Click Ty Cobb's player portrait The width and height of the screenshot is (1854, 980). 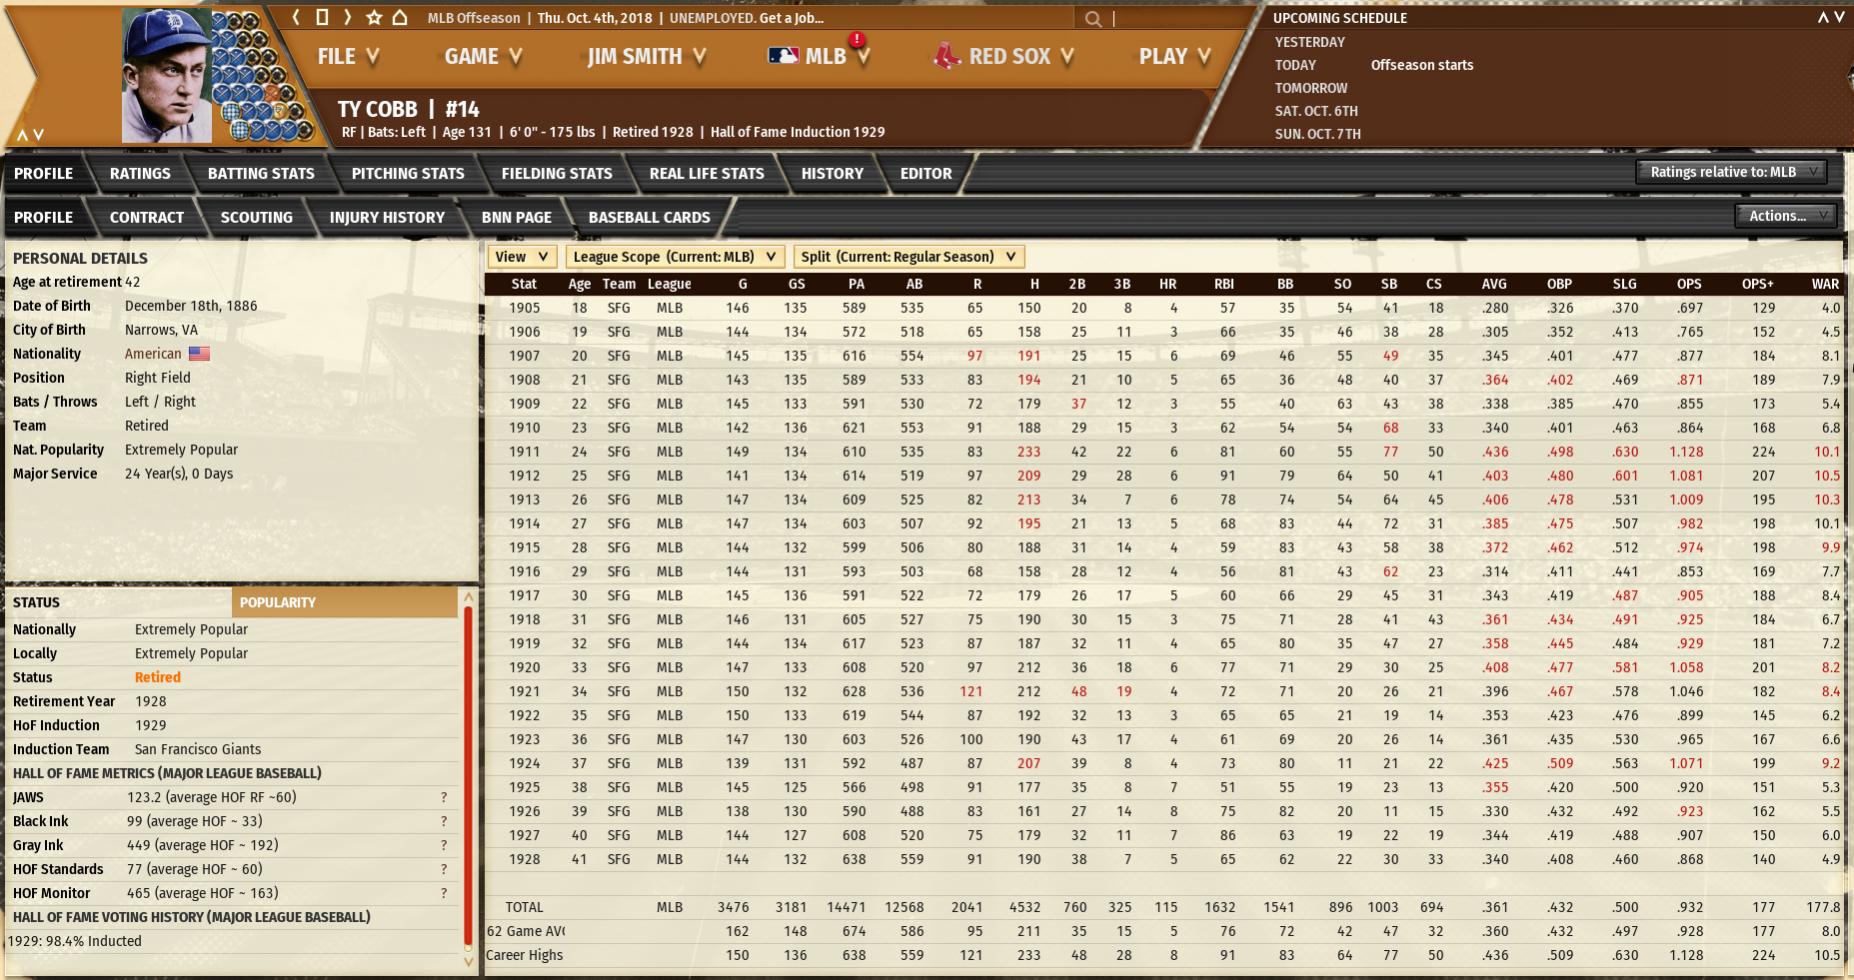(166, 76)
